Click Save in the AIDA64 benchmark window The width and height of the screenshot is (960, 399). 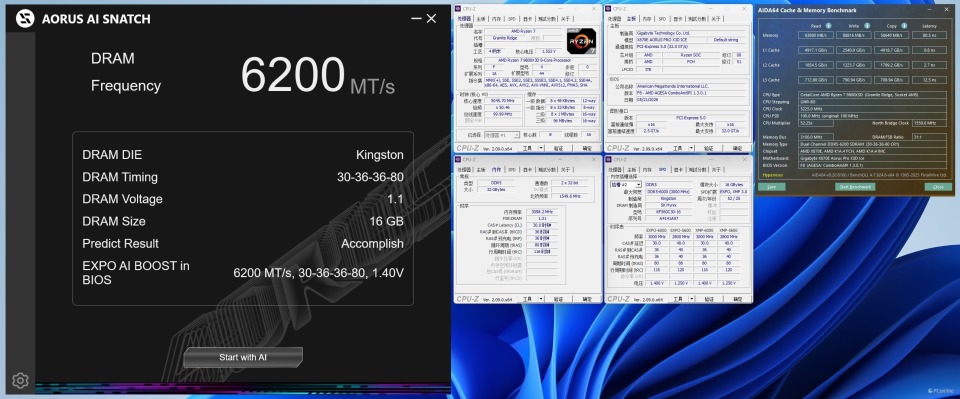click(x=771, y=187)
